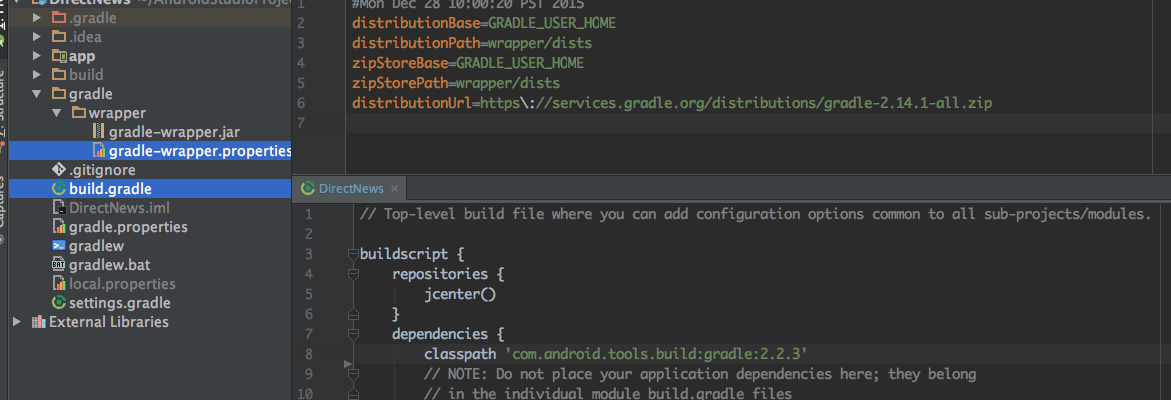This screenshot has height=400, width=1171.
Task: Click the gradle-2.14.1-all.zip distribution URL text
Action: pos(736,102)
